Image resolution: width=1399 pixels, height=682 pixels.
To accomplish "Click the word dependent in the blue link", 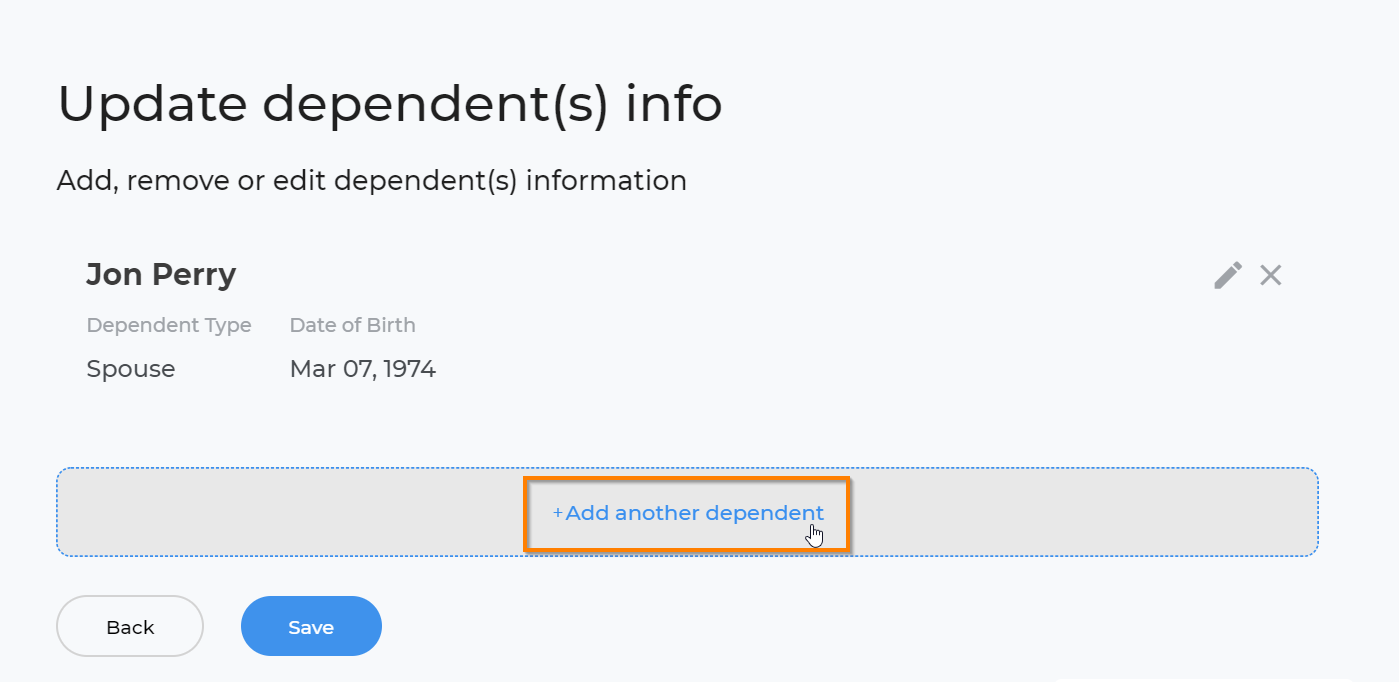I will click(765, 513).
